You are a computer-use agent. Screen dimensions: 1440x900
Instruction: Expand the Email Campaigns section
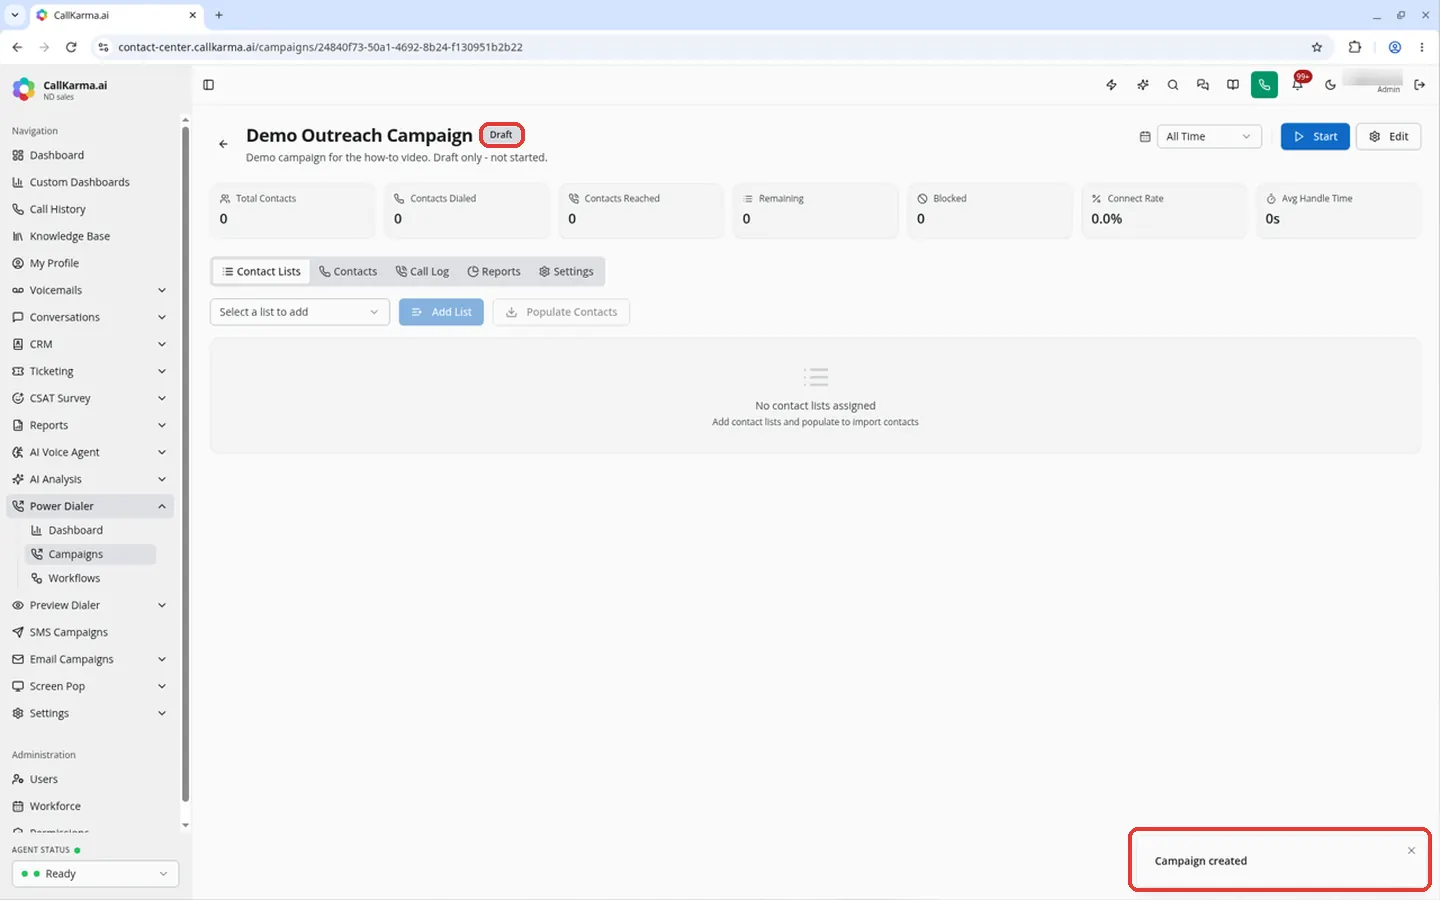(89, 659)
